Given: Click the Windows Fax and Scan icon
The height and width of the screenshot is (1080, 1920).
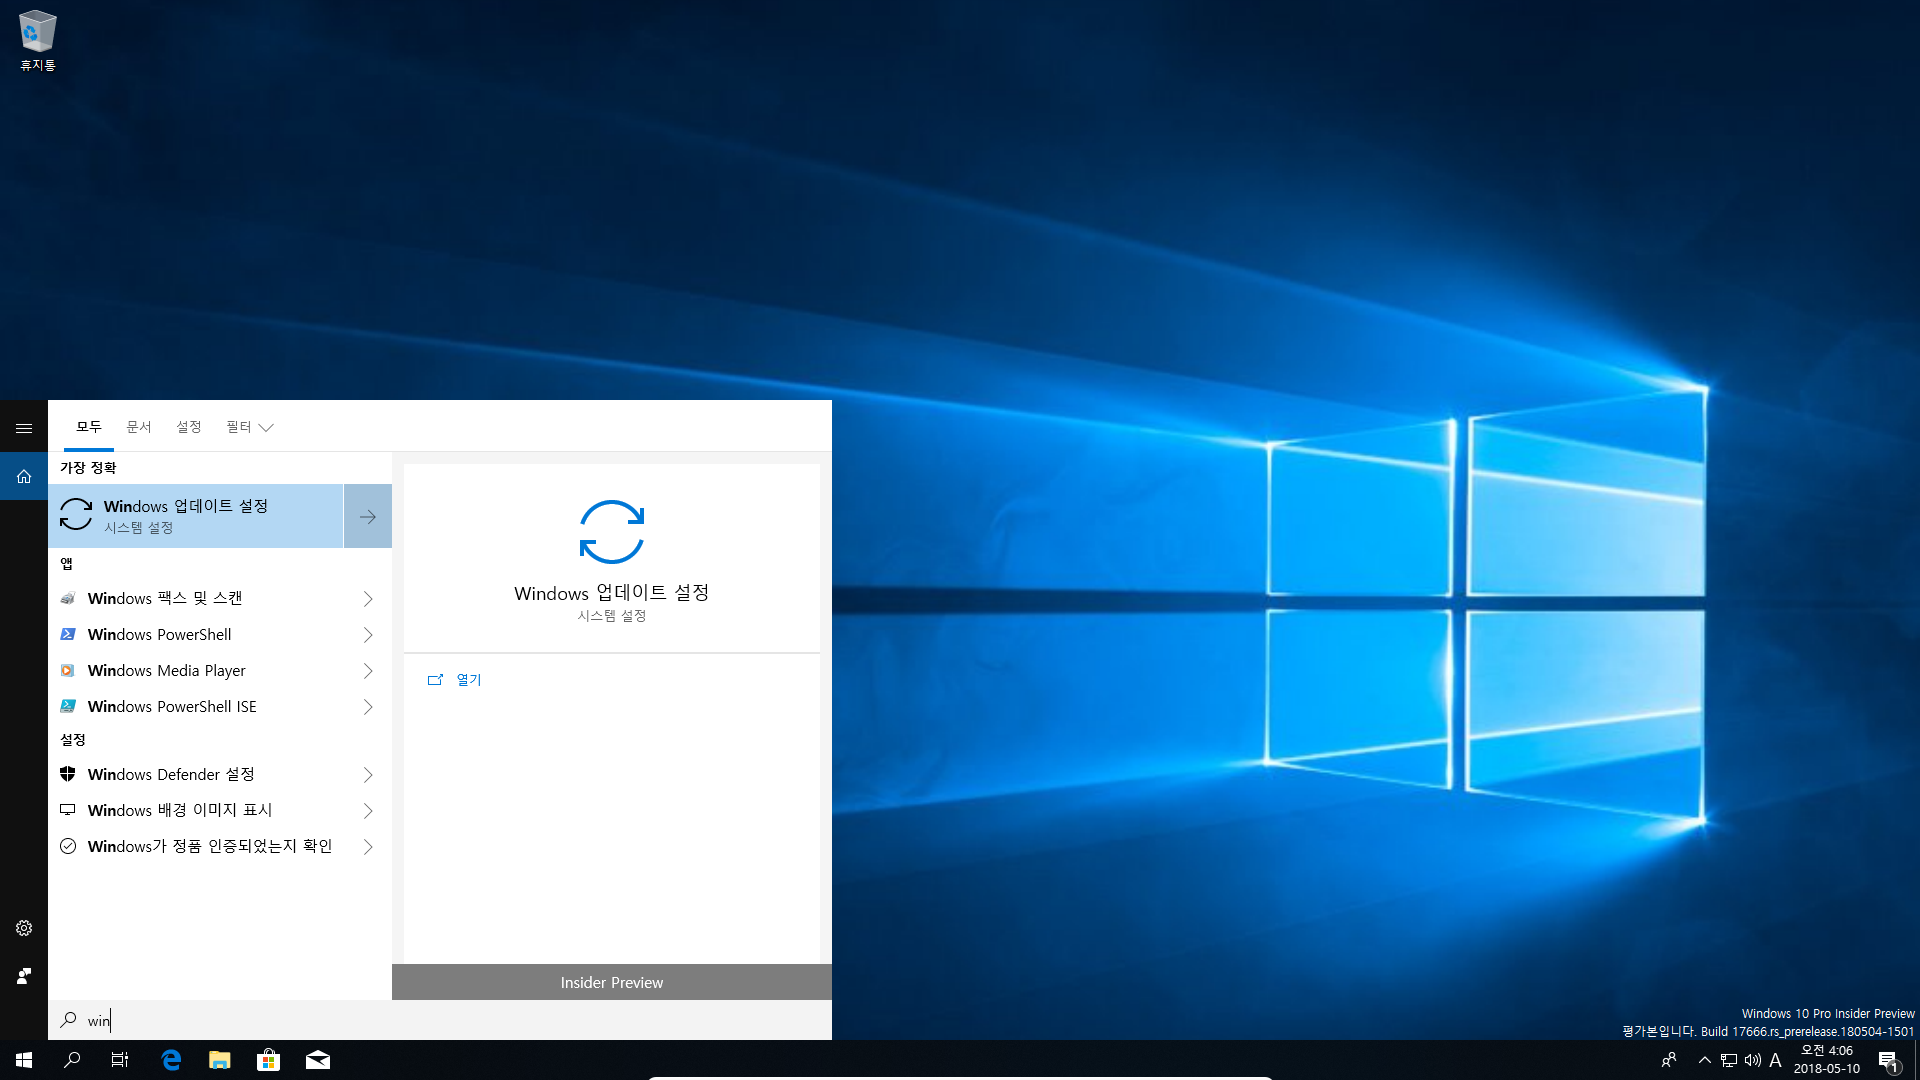Looking at the screenshot, I should (x=68, y=598).
